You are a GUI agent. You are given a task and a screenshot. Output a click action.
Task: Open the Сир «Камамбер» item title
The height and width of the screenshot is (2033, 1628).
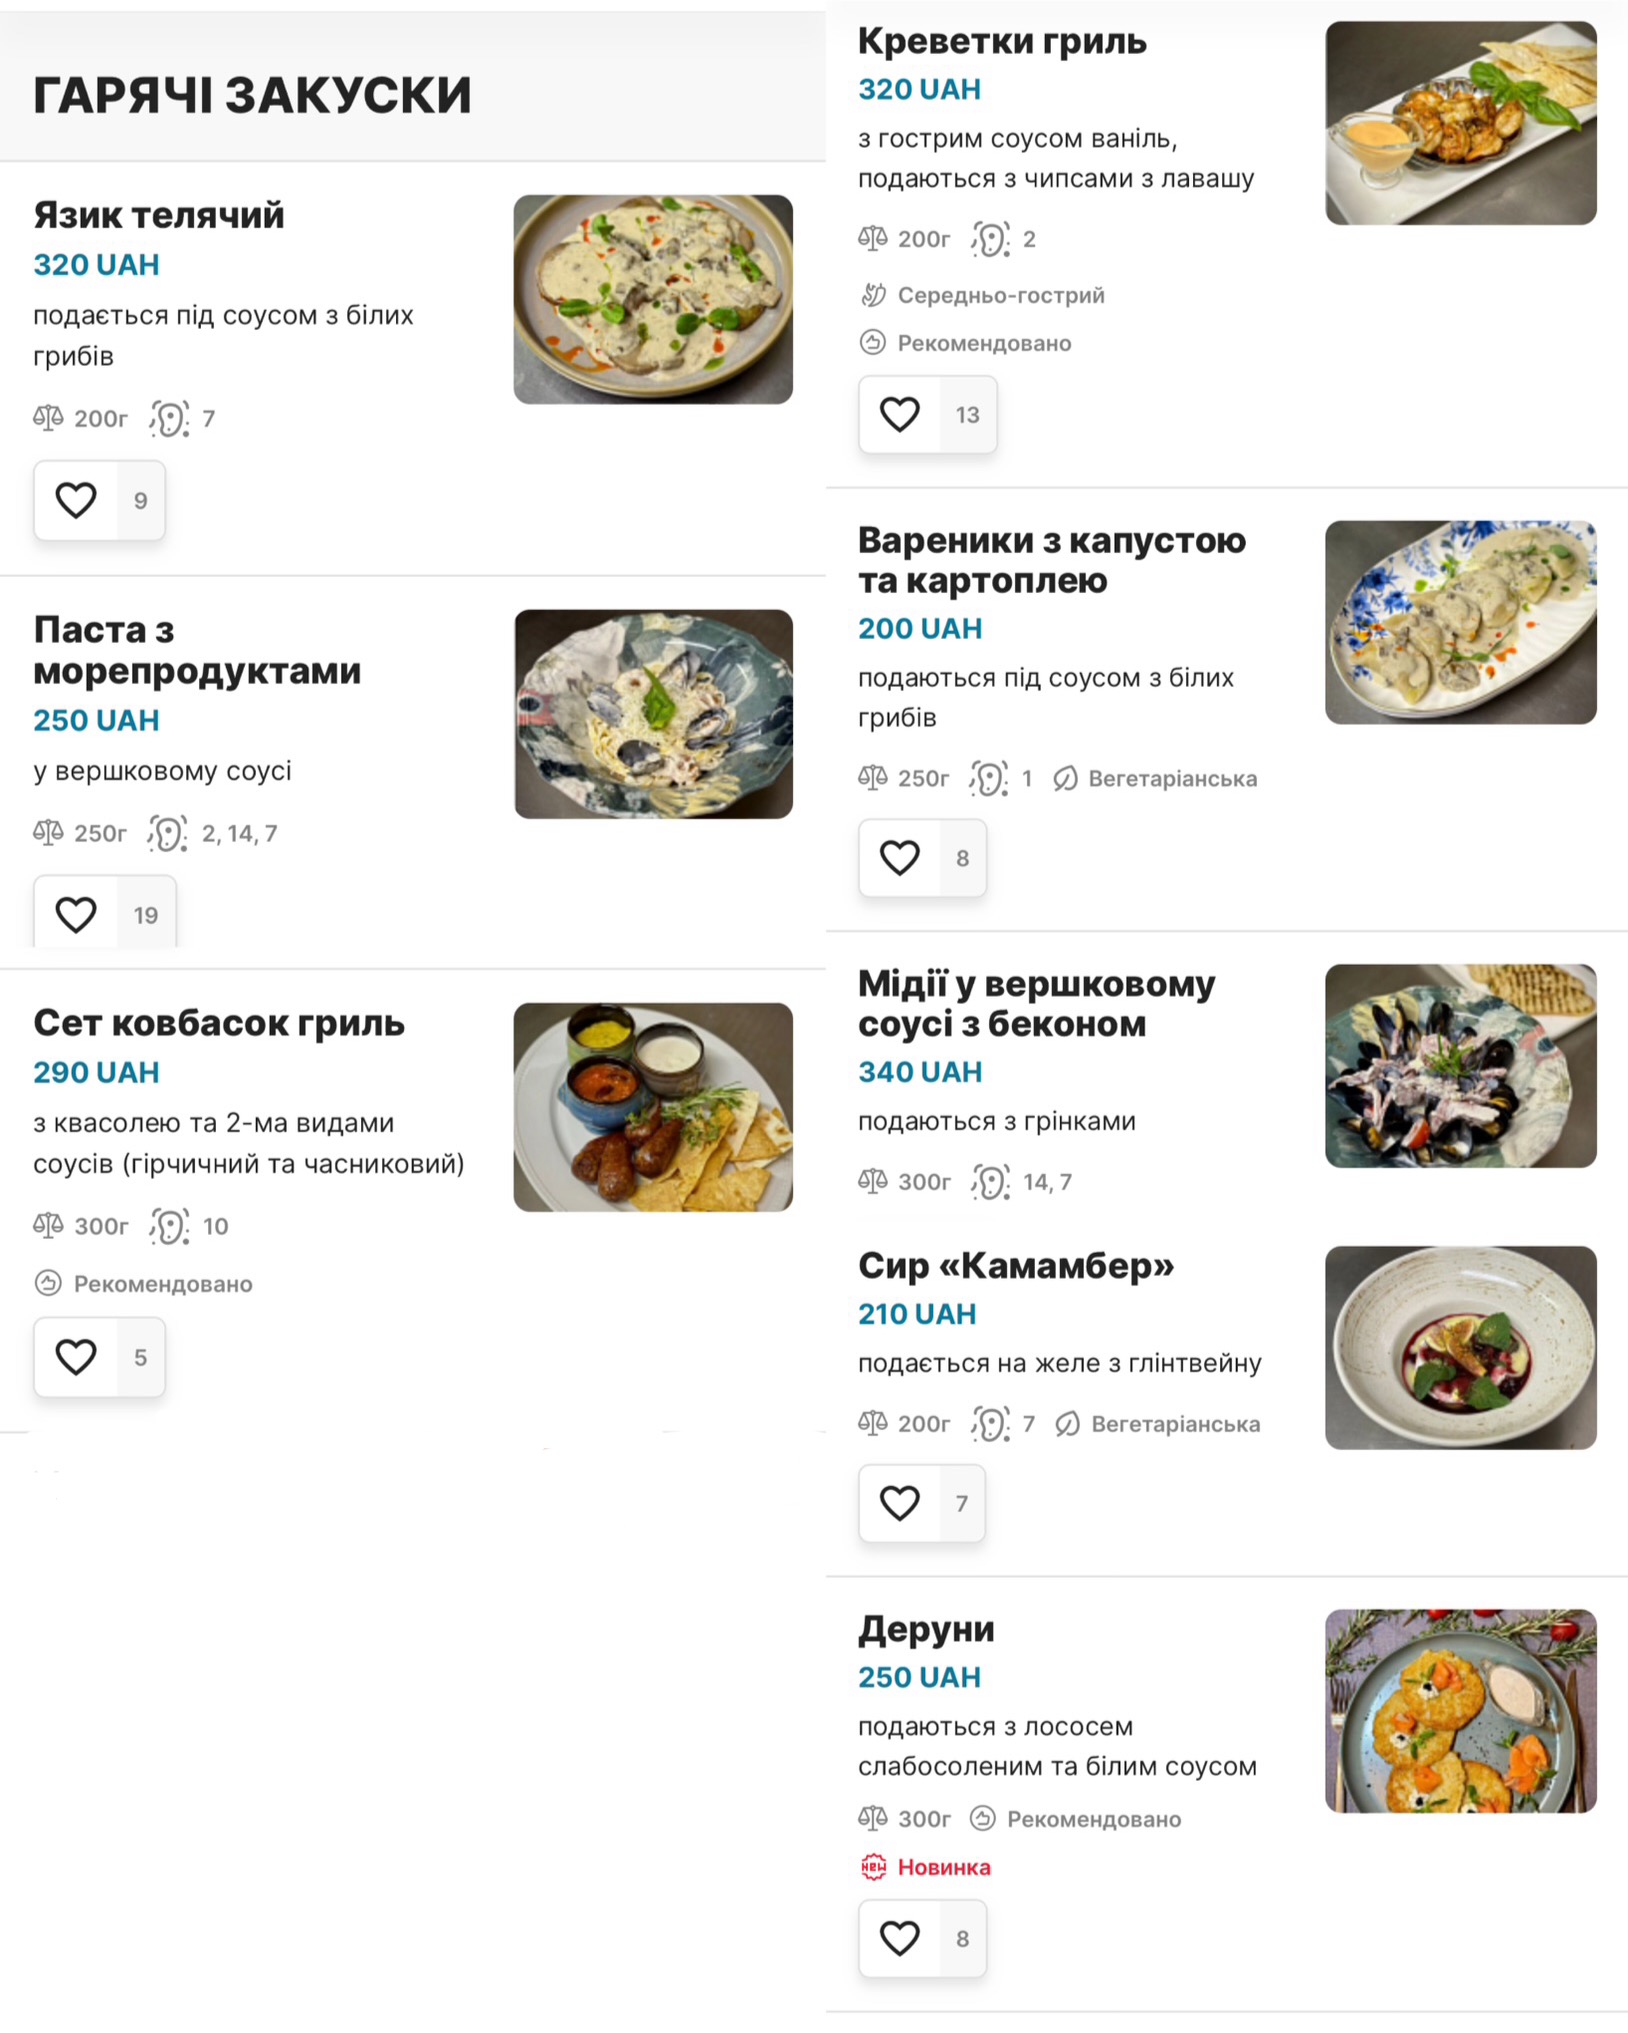(x=1016, y=1265)
